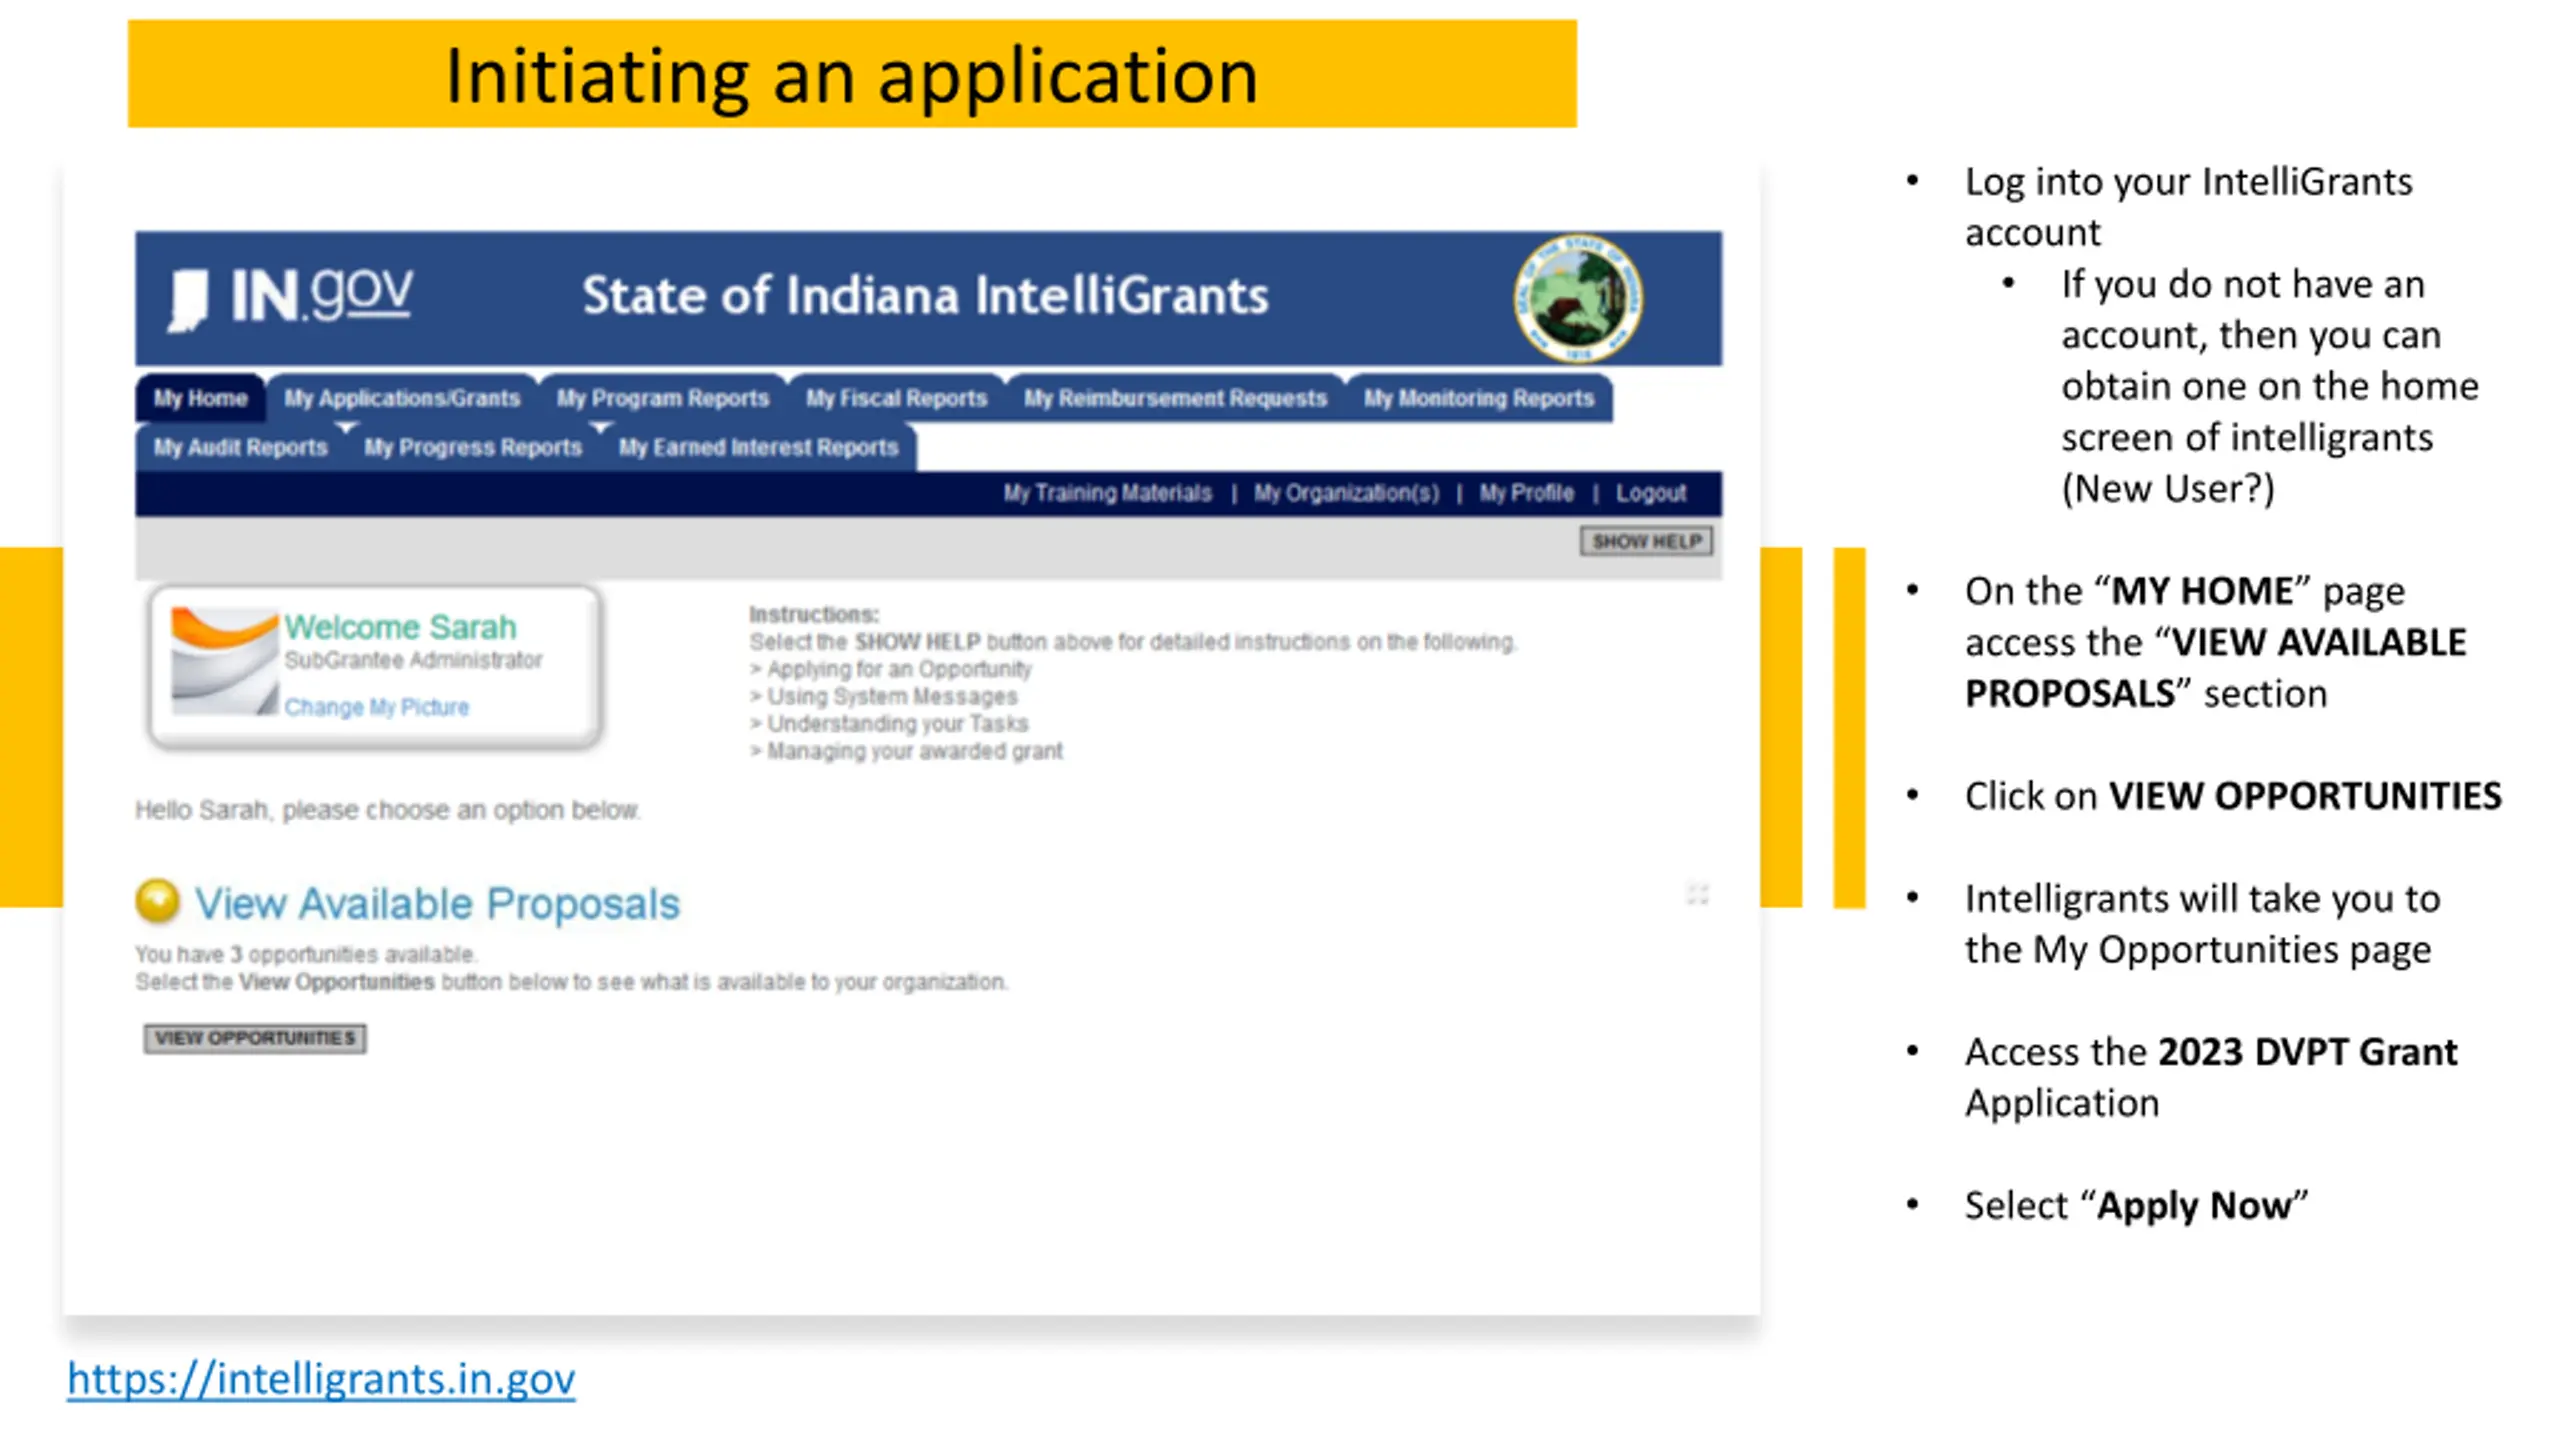
Task: Select the My Fiscal Reports tab
Action: point(897,398)
